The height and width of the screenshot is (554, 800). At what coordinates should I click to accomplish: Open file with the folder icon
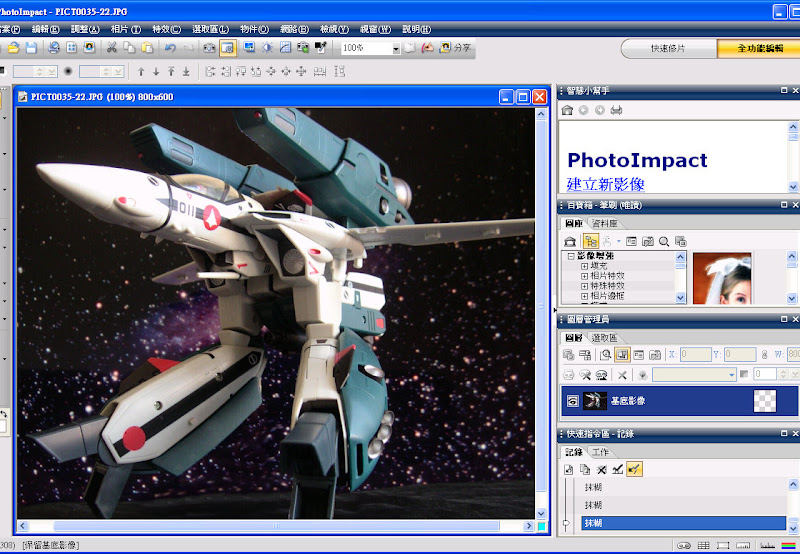(x=14, y=48)
